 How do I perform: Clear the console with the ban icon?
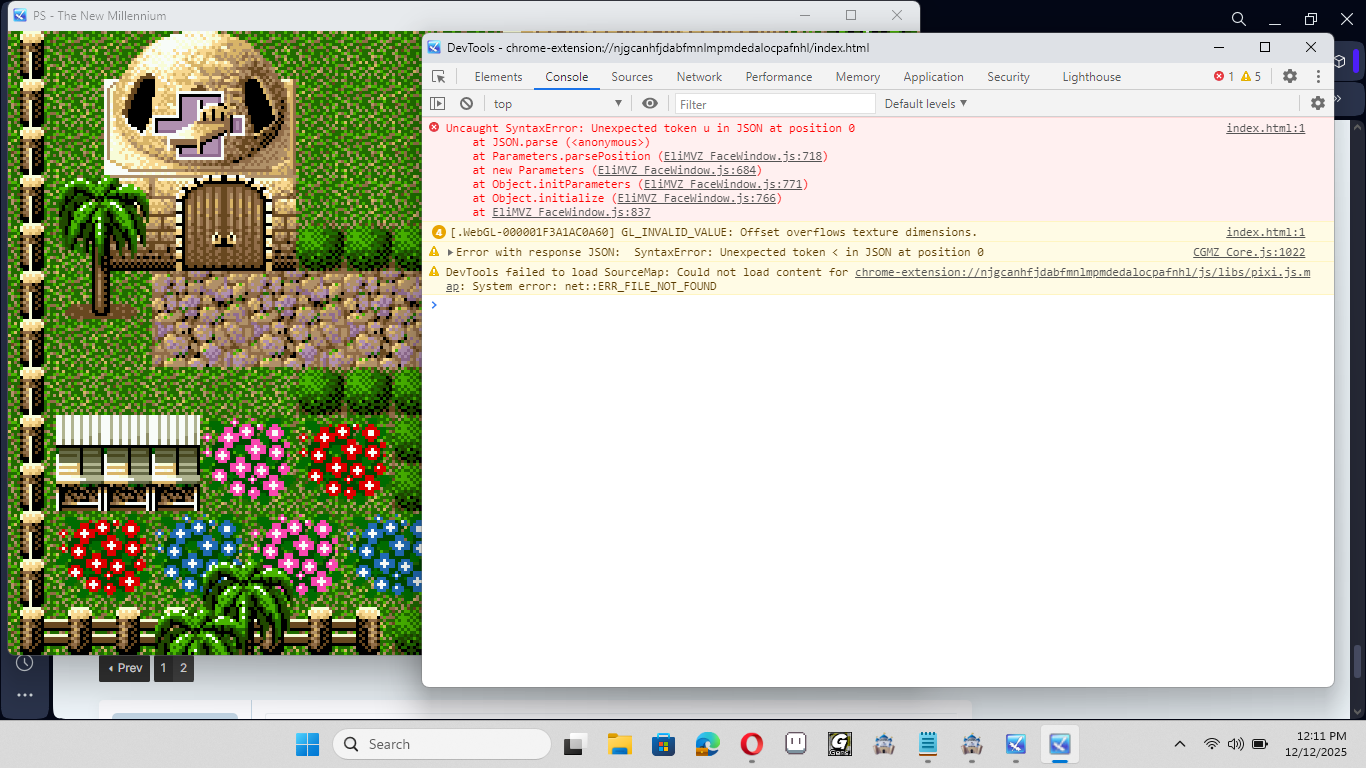[x=466, y=104]
